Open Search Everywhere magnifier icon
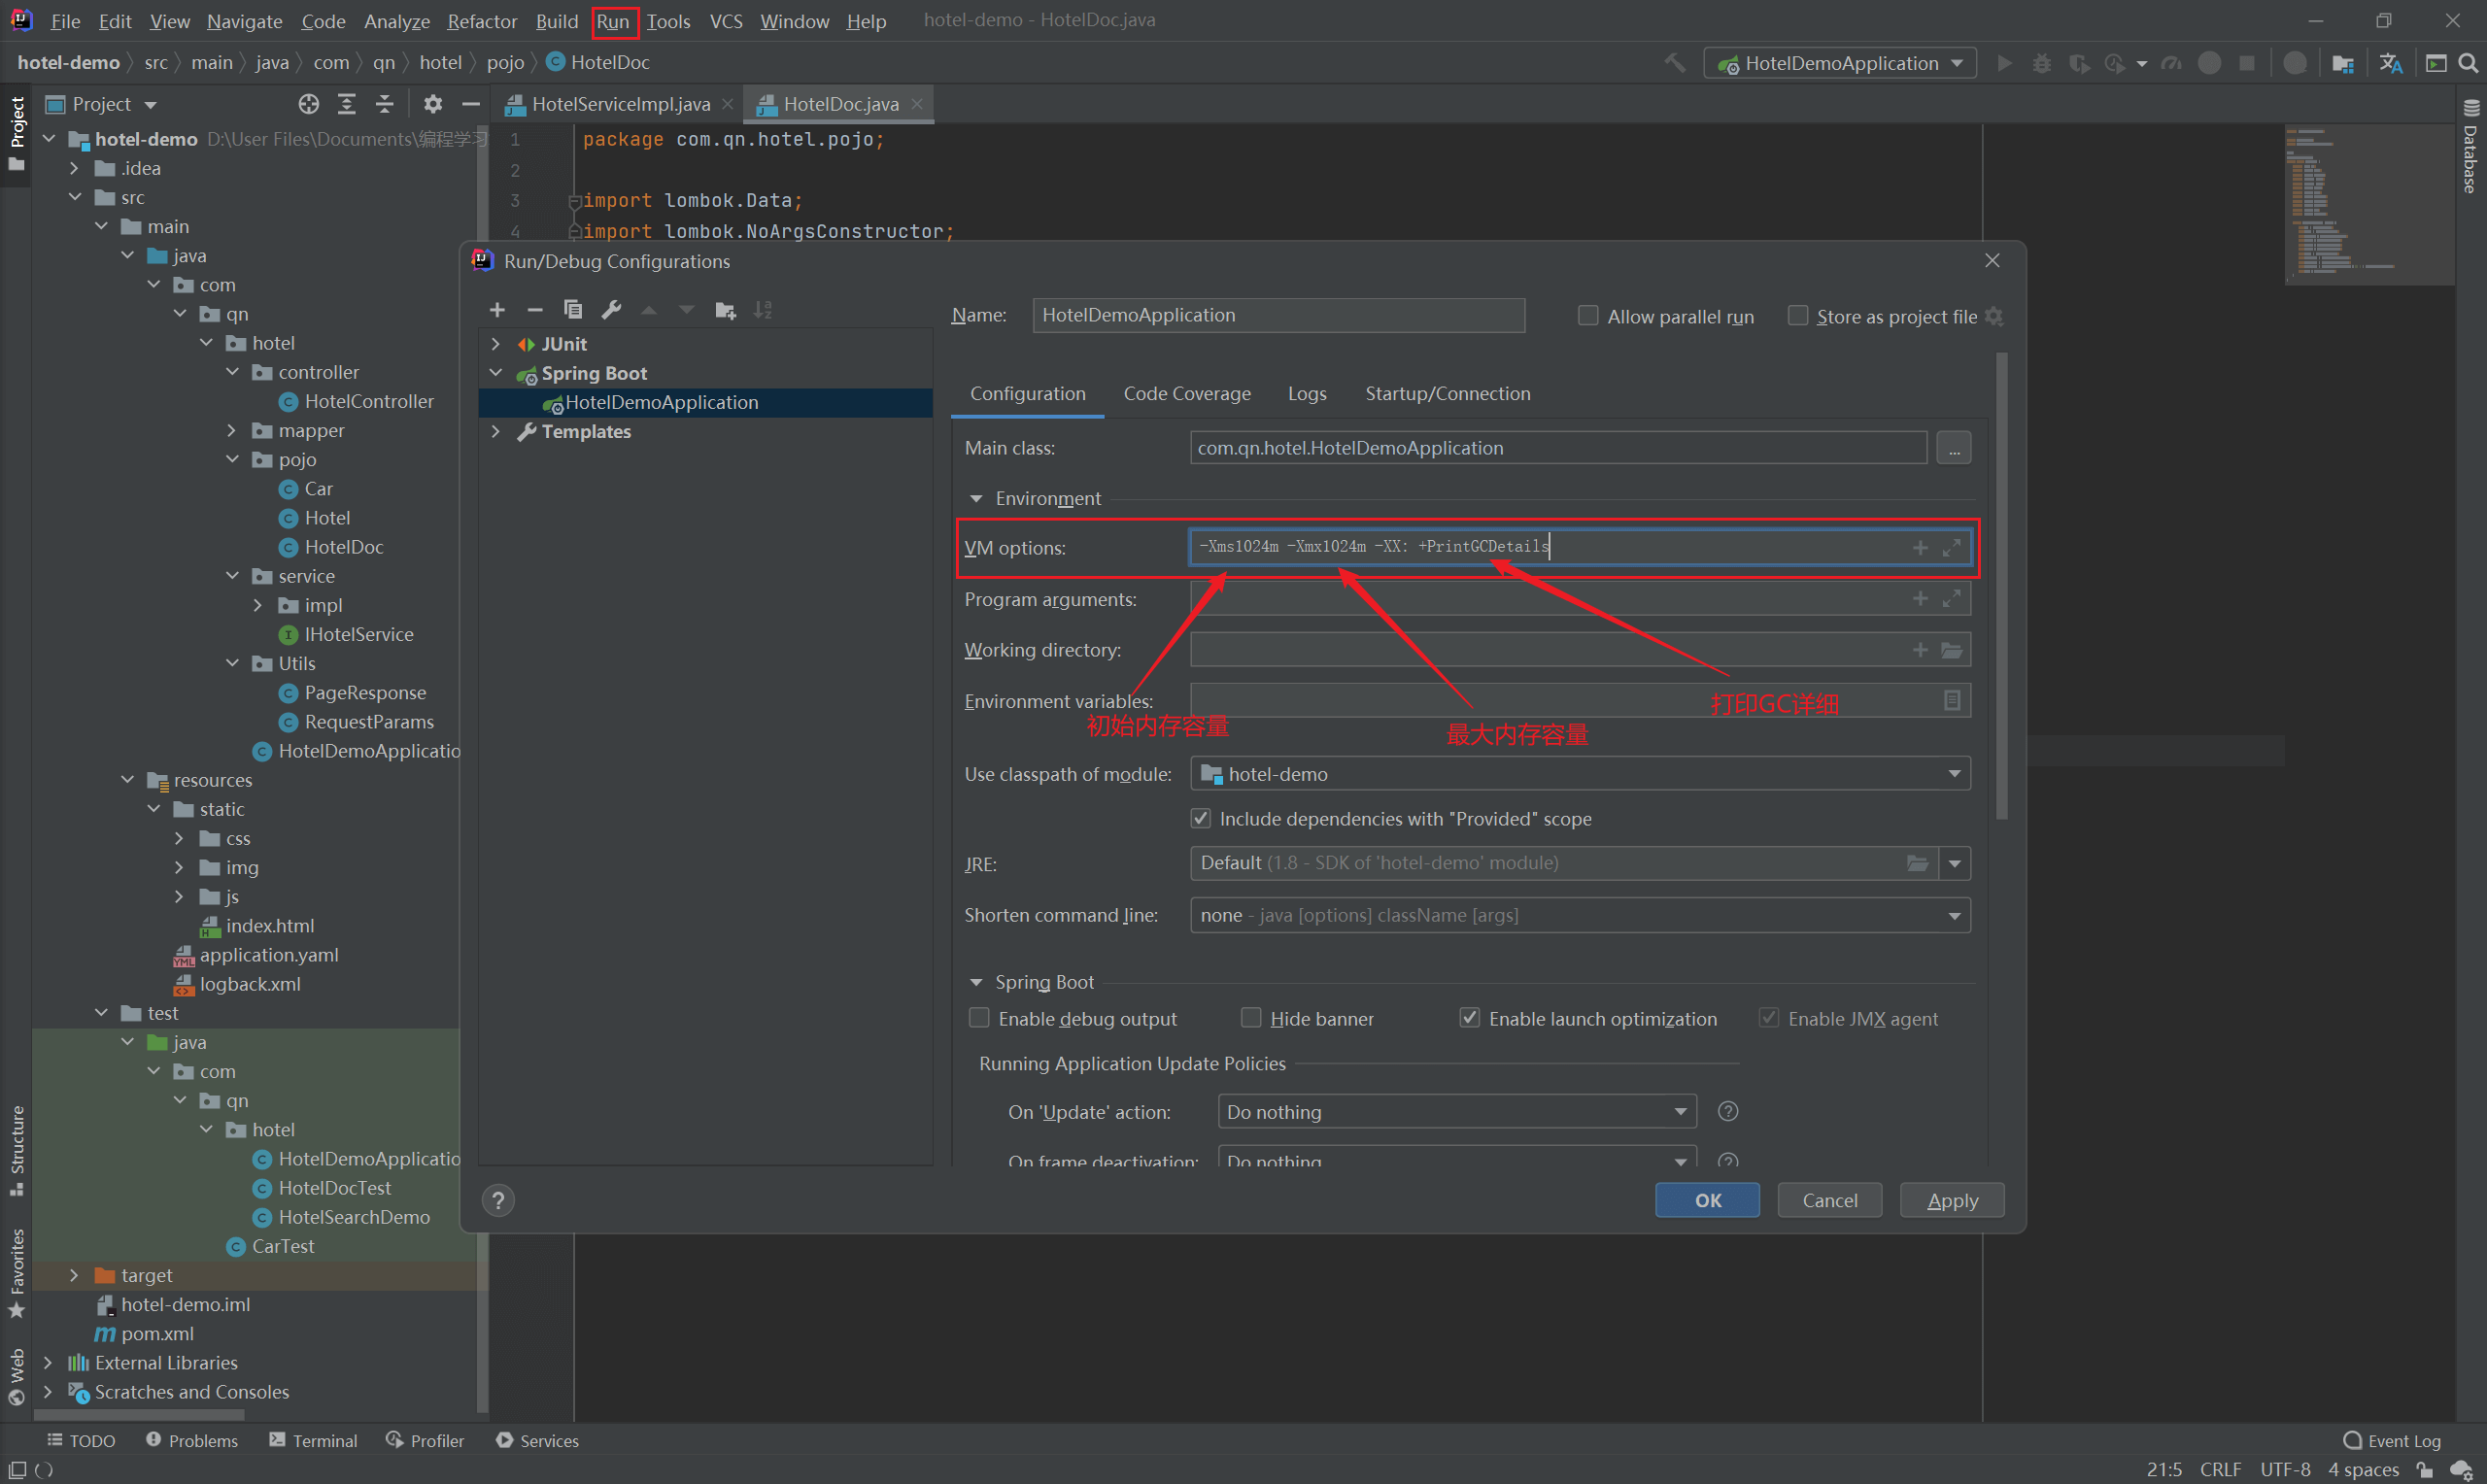This screenshot has width=2487, height=1484. 2468,63
